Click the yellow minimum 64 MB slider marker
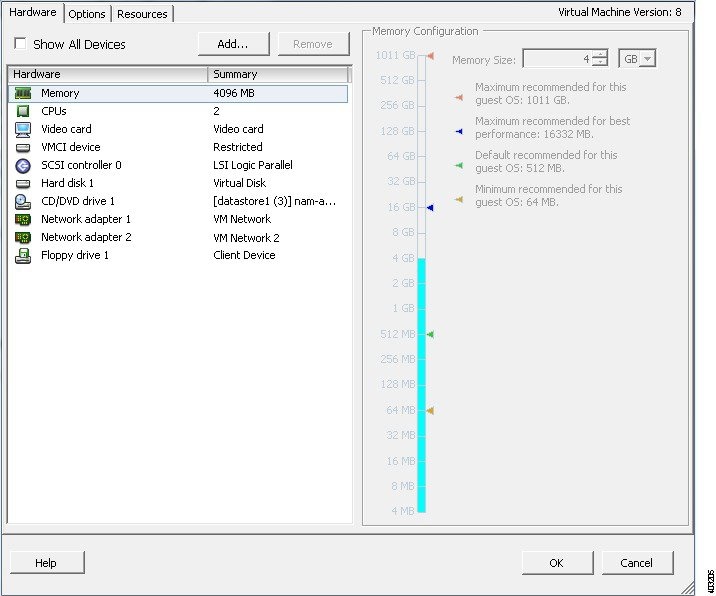The height and width of the screenshot is (596, 716). click(x=430, y=411)
